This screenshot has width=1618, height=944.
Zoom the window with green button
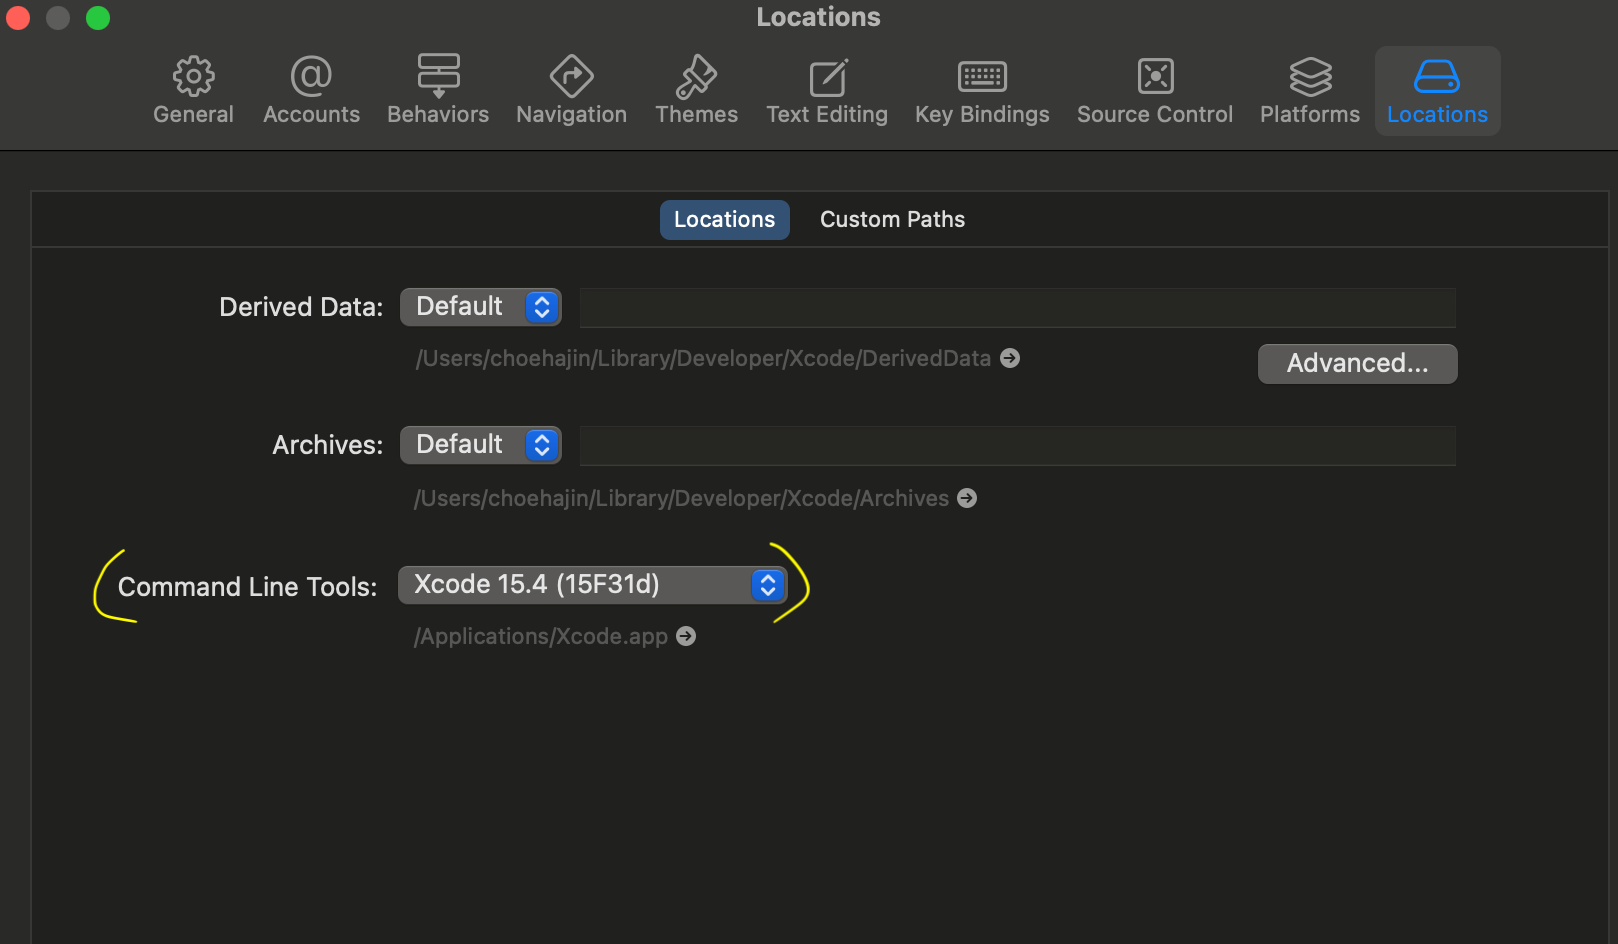(x=98, y=18)
